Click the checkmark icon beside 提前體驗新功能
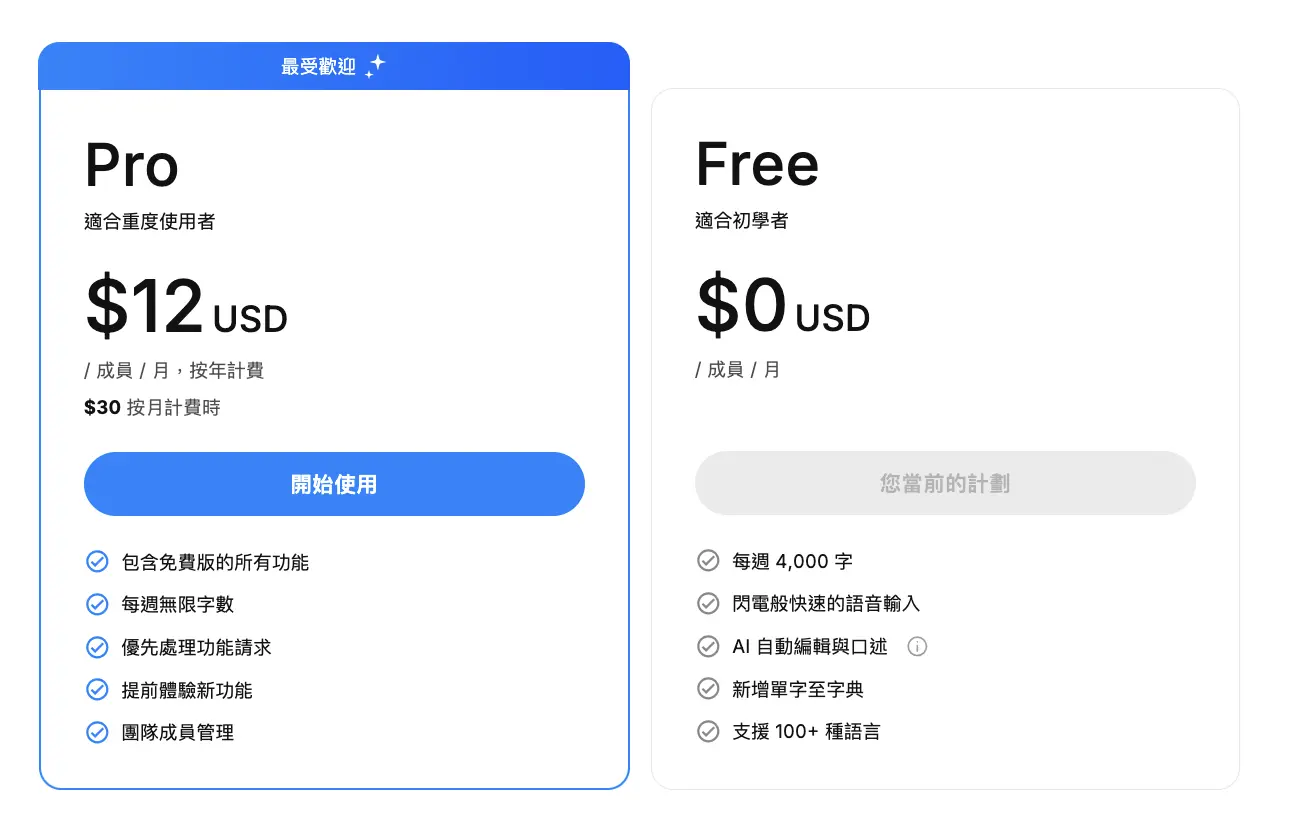1294x832 pixels. 97,690
